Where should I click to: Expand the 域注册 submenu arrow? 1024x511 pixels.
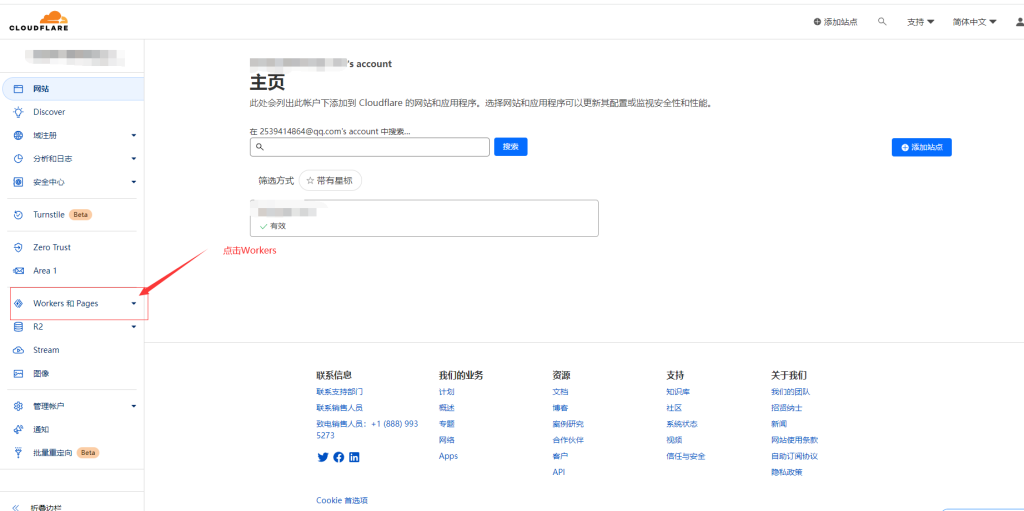click(x=134, y=135)
